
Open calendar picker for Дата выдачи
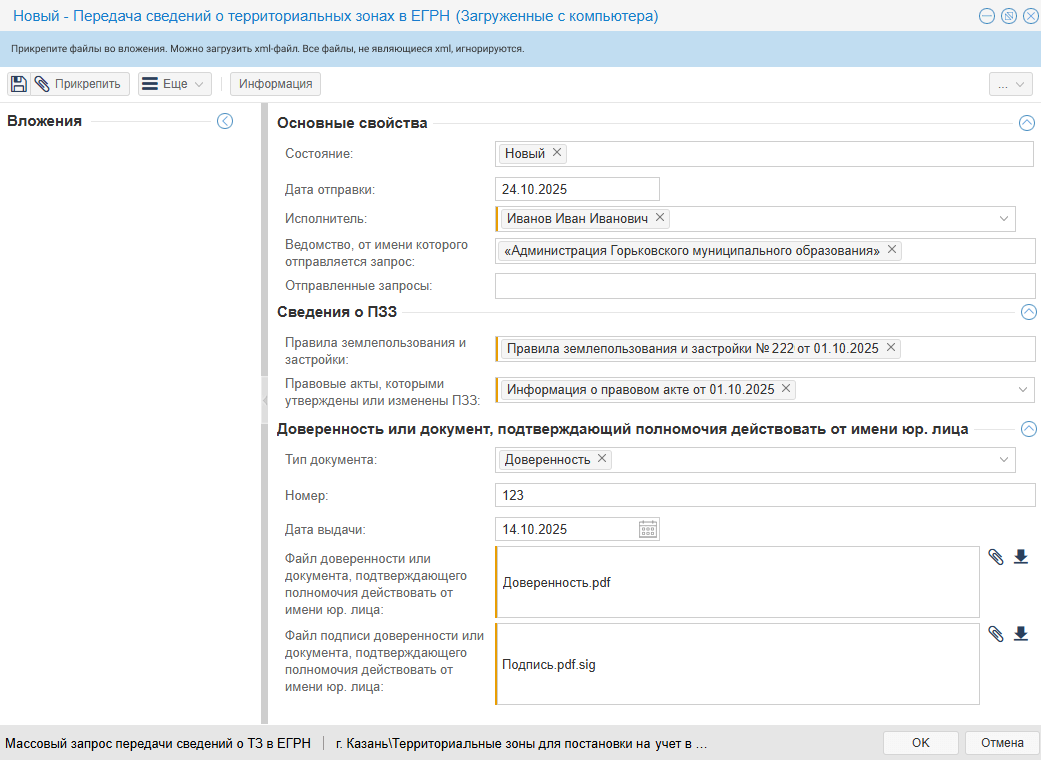tap(648, 529)
